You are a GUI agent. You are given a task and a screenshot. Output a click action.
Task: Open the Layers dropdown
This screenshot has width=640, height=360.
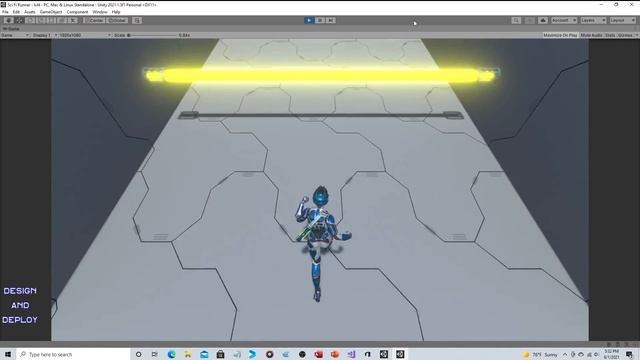[x=593, y=20]
